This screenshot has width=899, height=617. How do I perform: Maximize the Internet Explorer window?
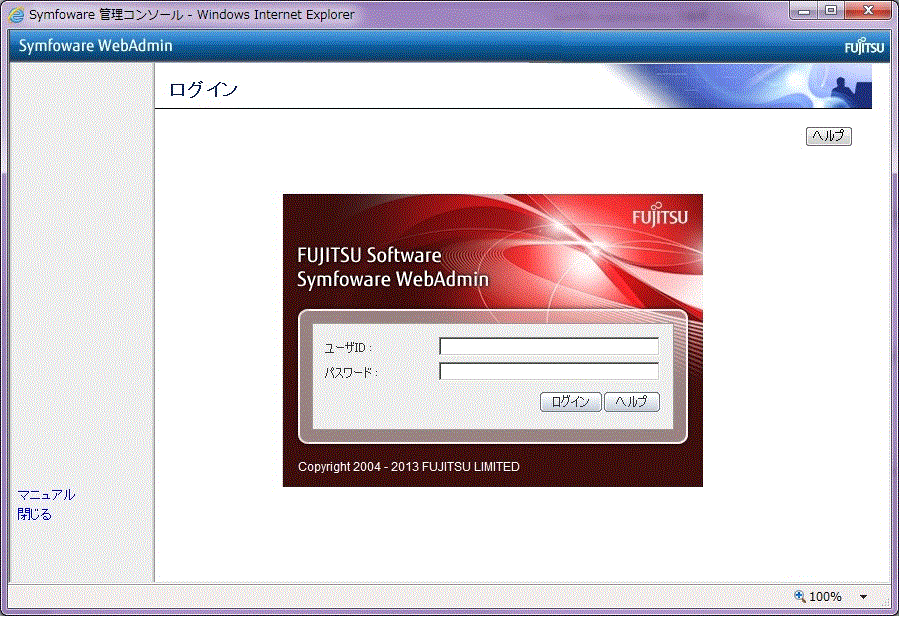tap(831, 12)
